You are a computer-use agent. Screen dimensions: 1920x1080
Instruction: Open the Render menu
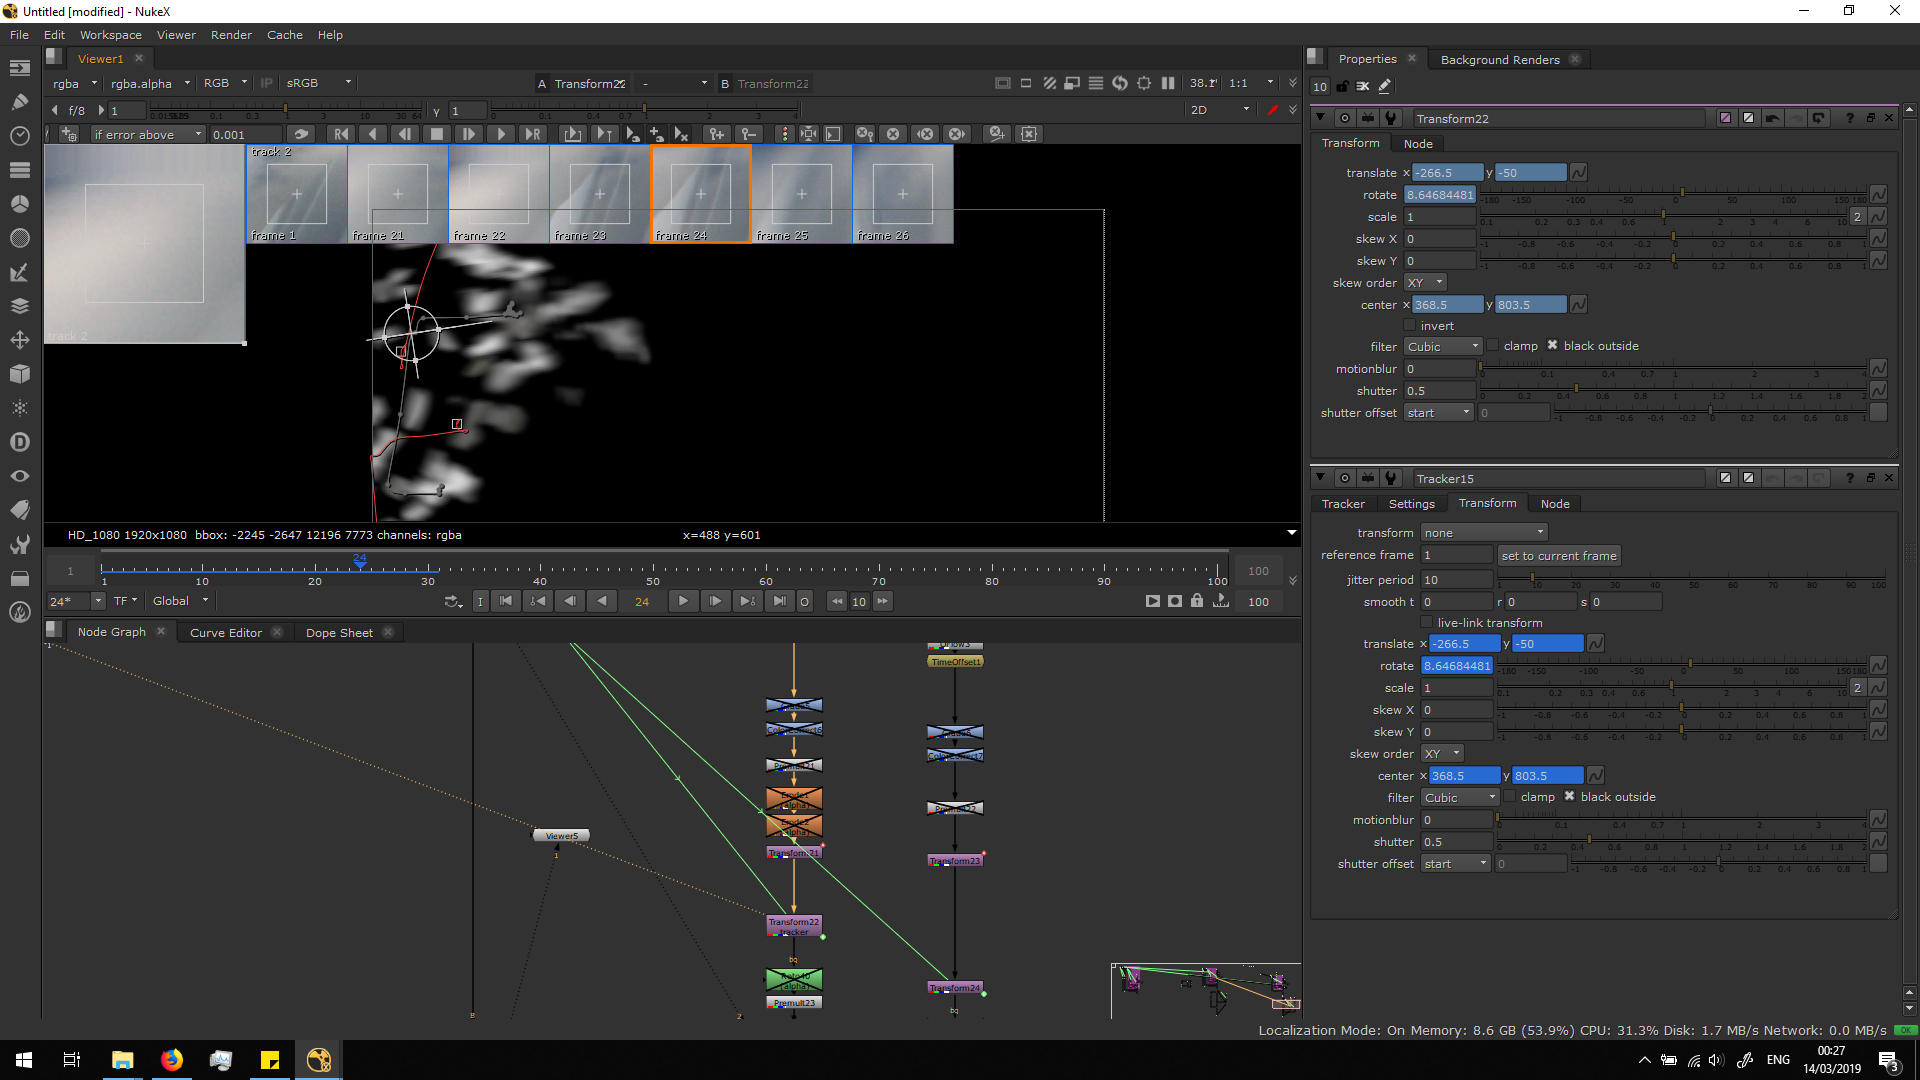[x=231, y=35]
